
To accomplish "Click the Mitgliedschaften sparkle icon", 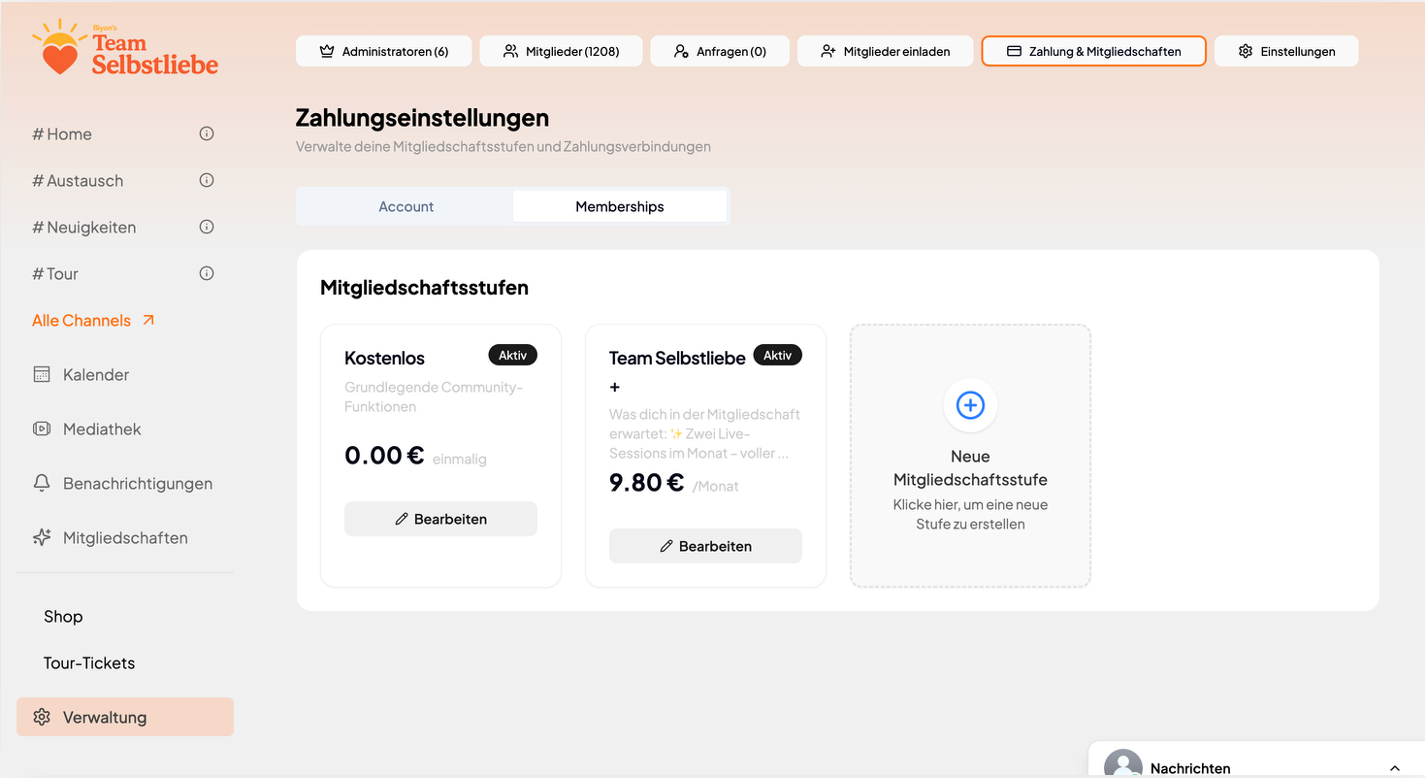I will [x=41, y=537].
